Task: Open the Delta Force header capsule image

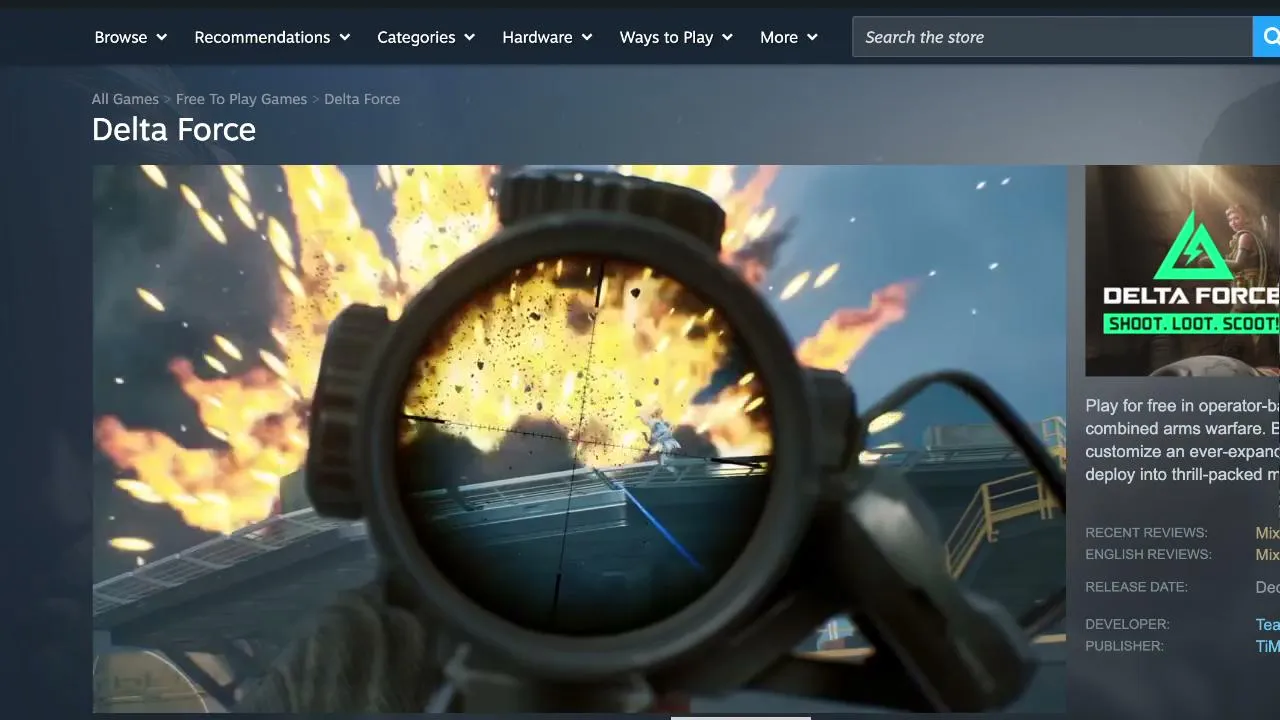Action: pyautogui.click(x=1183, y=270)
